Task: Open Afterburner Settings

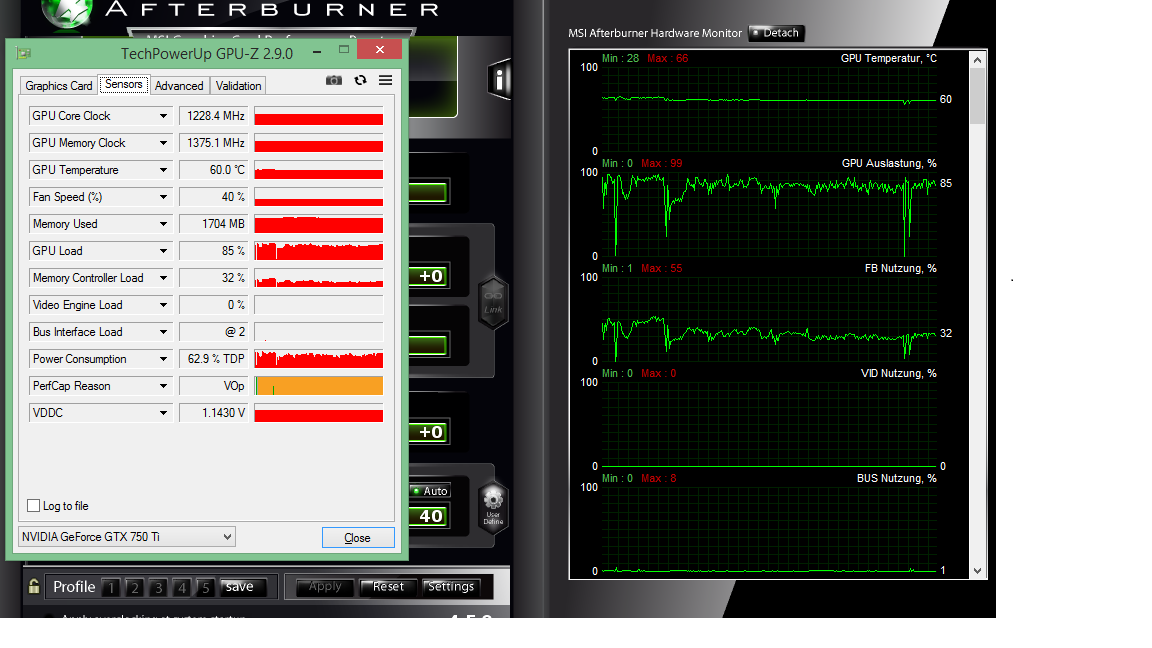Action: (450, 586)
